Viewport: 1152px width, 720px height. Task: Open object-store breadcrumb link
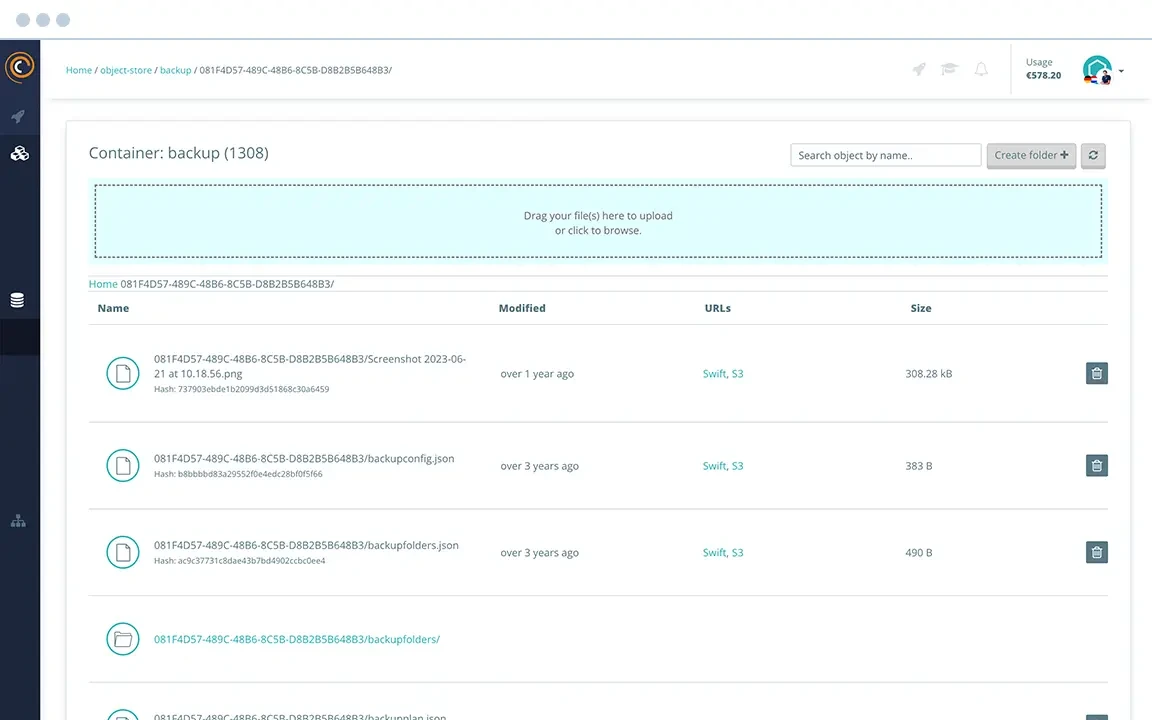click(x=126, y=71)
